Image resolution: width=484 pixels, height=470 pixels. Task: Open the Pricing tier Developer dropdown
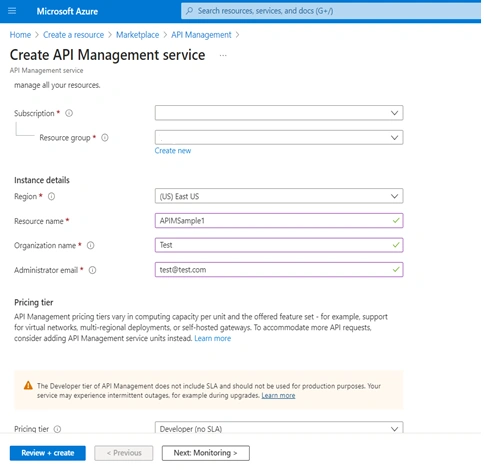279,428
